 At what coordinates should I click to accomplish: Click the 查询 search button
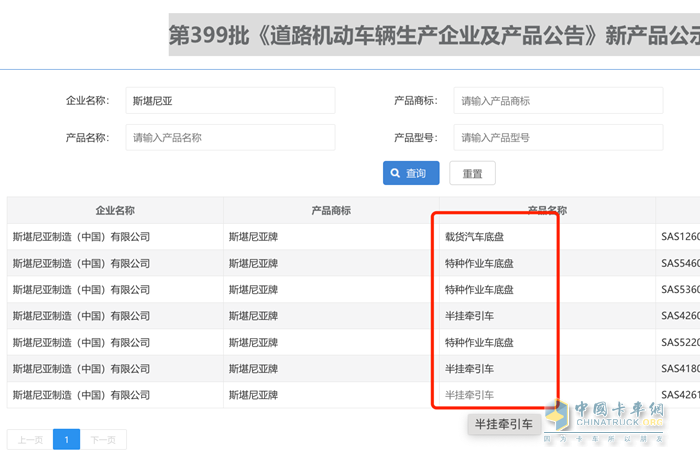411,173
